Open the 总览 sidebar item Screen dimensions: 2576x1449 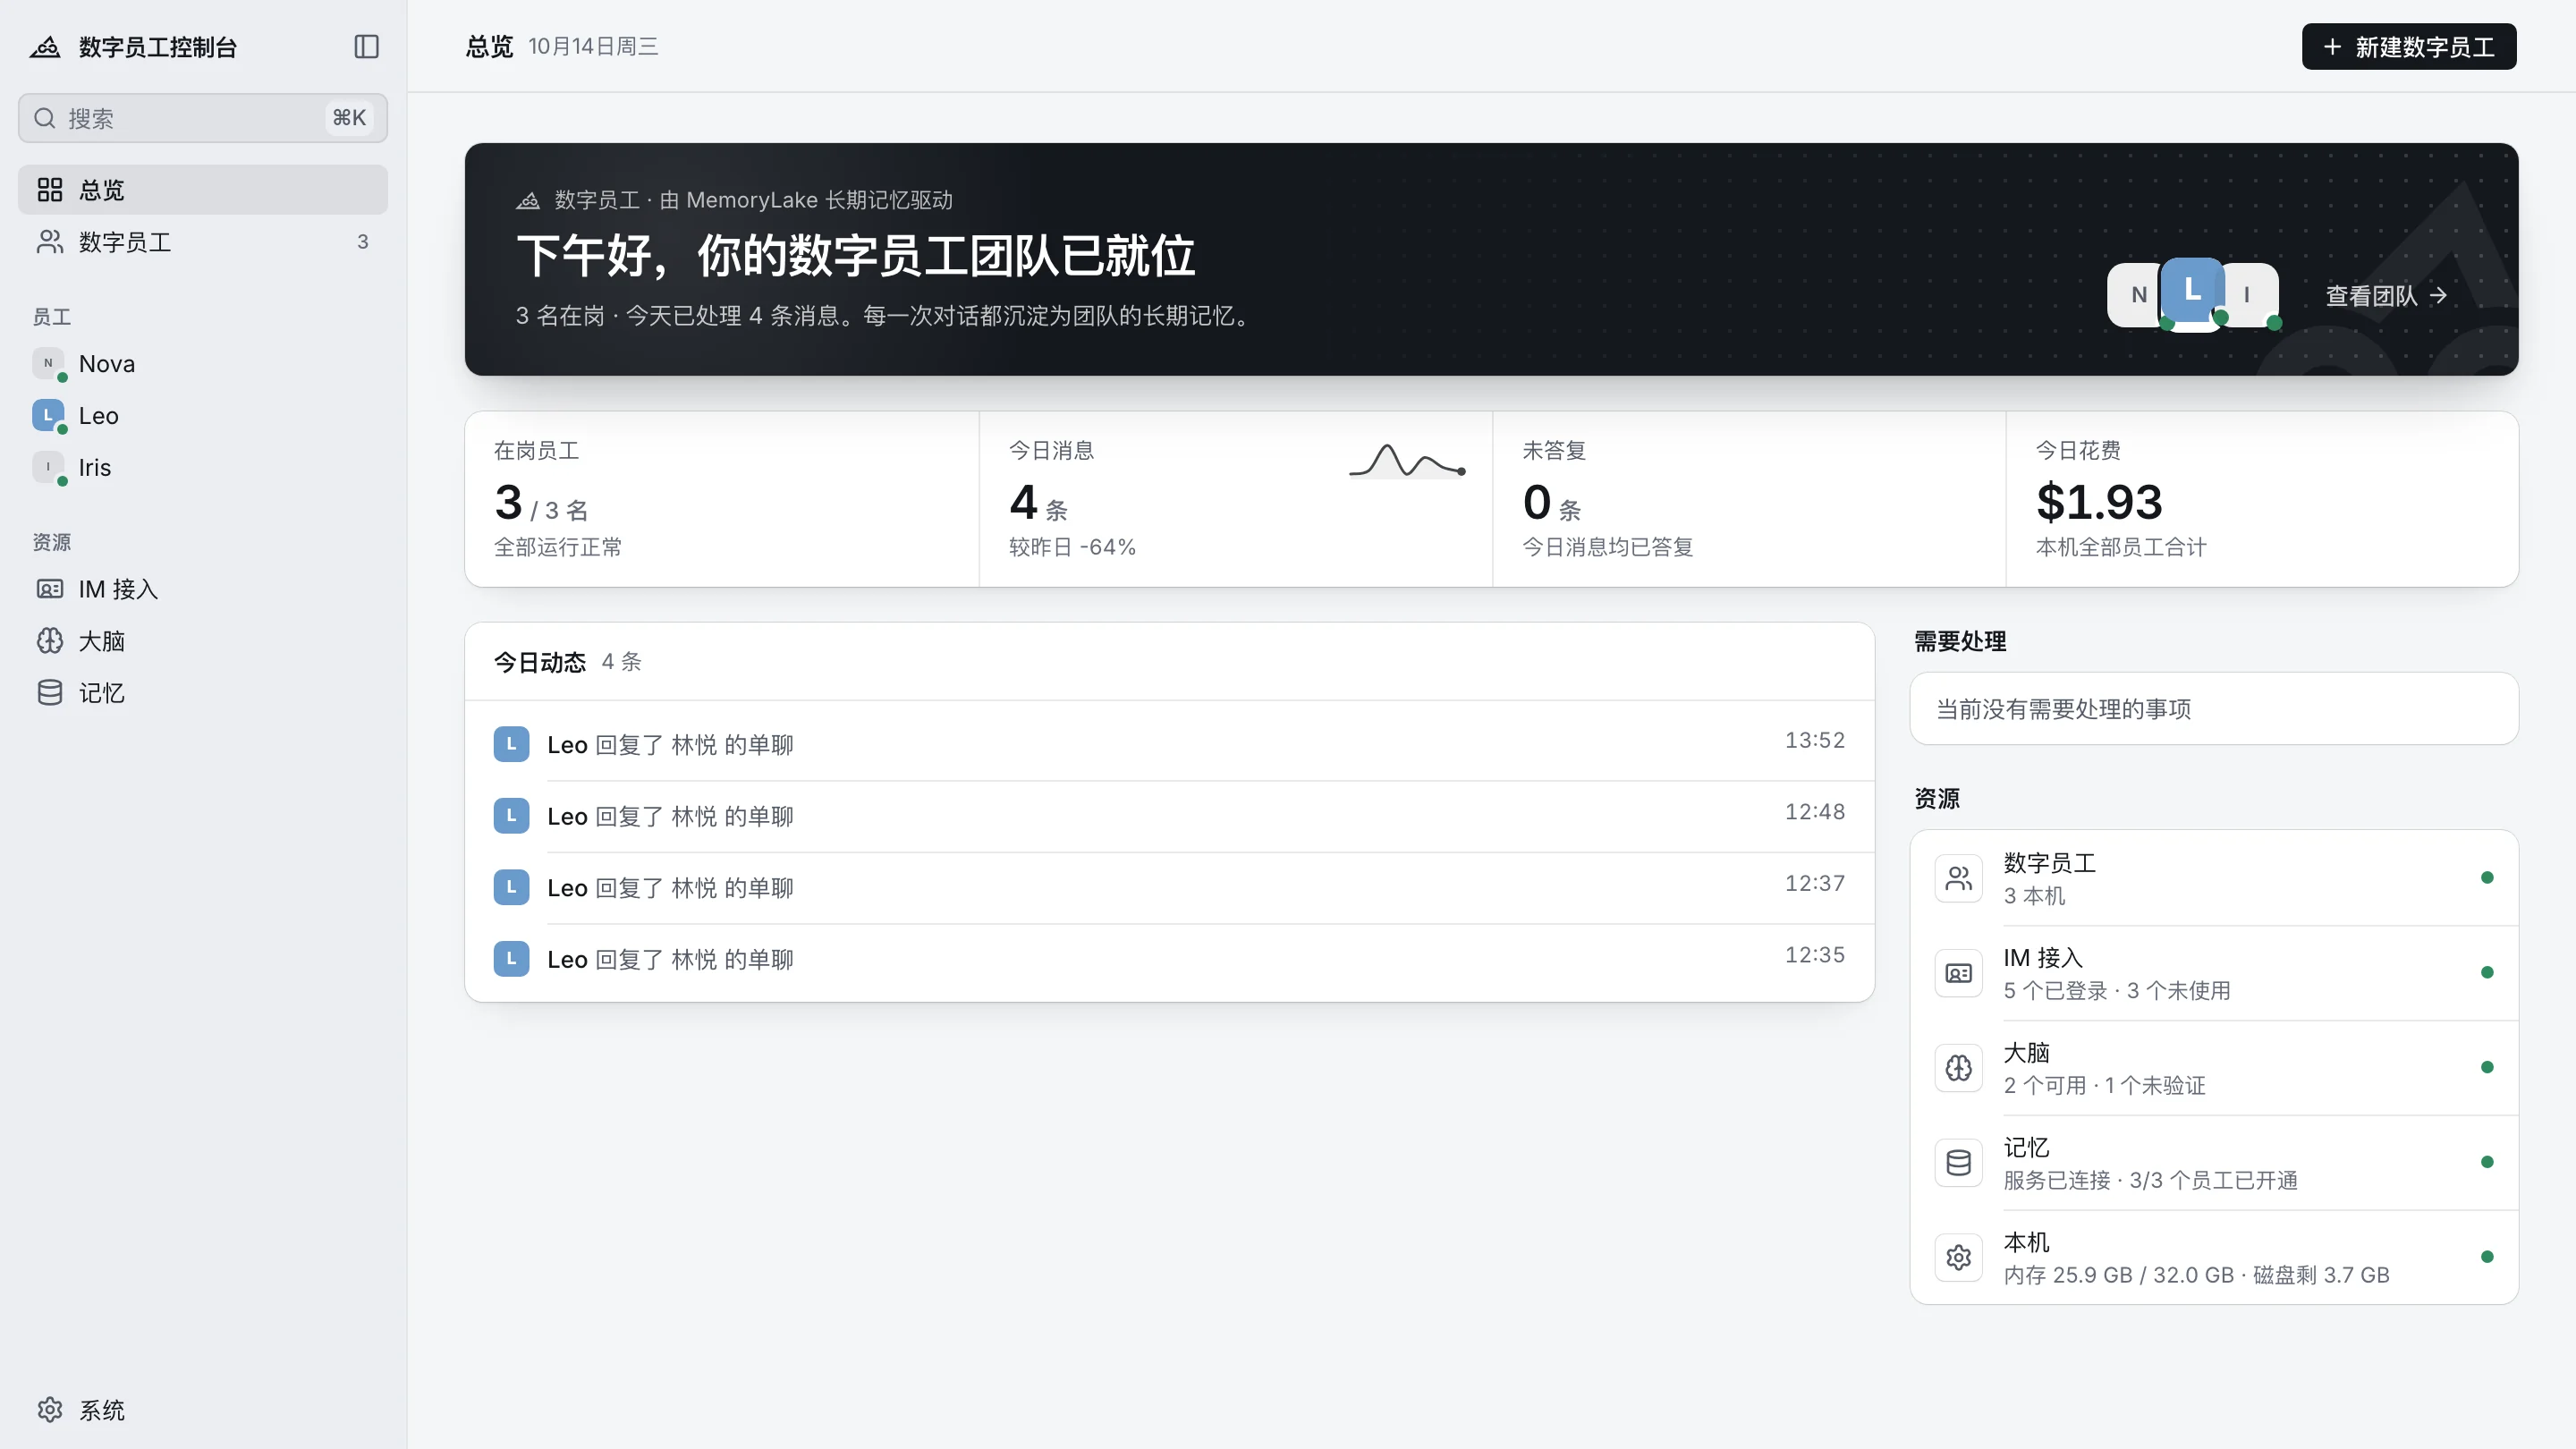click(x=203, y=190)
